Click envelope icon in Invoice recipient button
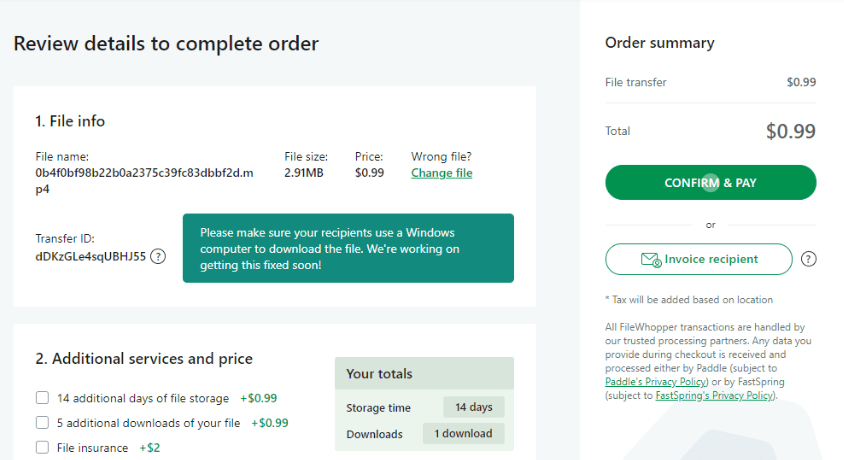 (651, 259)
